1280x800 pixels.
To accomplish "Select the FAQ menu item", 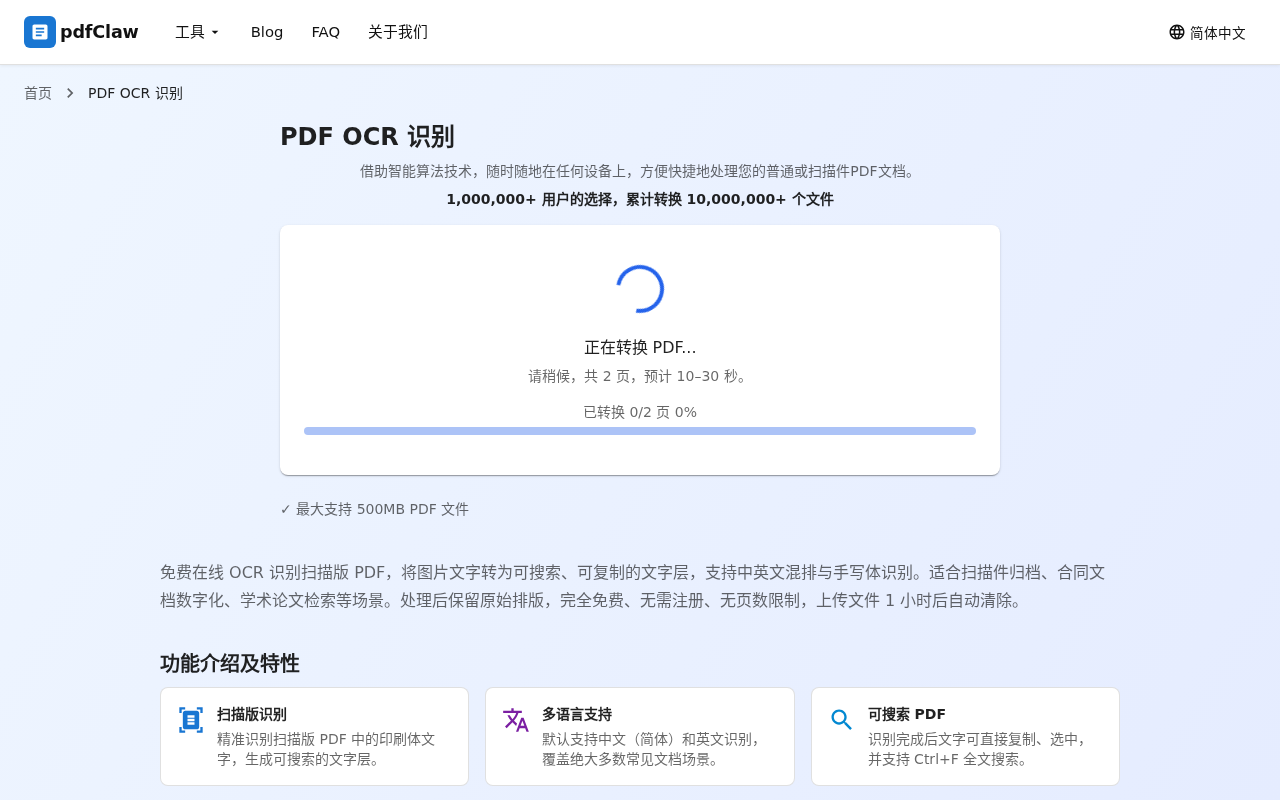I will (326, 32).
